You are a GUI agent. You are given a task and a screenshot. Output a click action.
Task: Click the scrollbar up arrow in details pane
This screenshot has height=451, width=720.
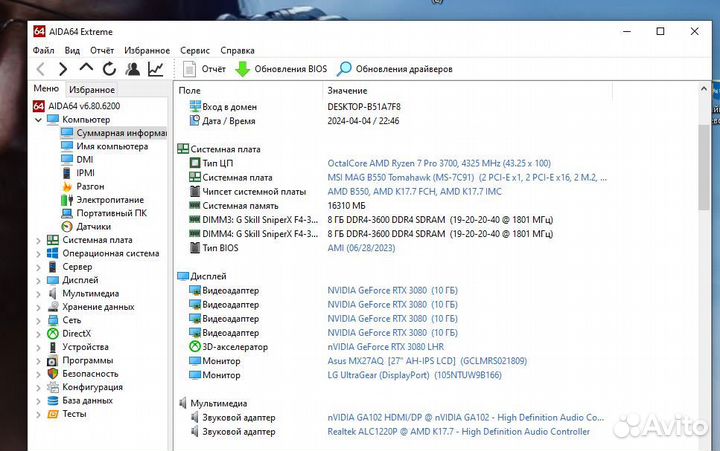pyautogui.click(x=704, y=89)
